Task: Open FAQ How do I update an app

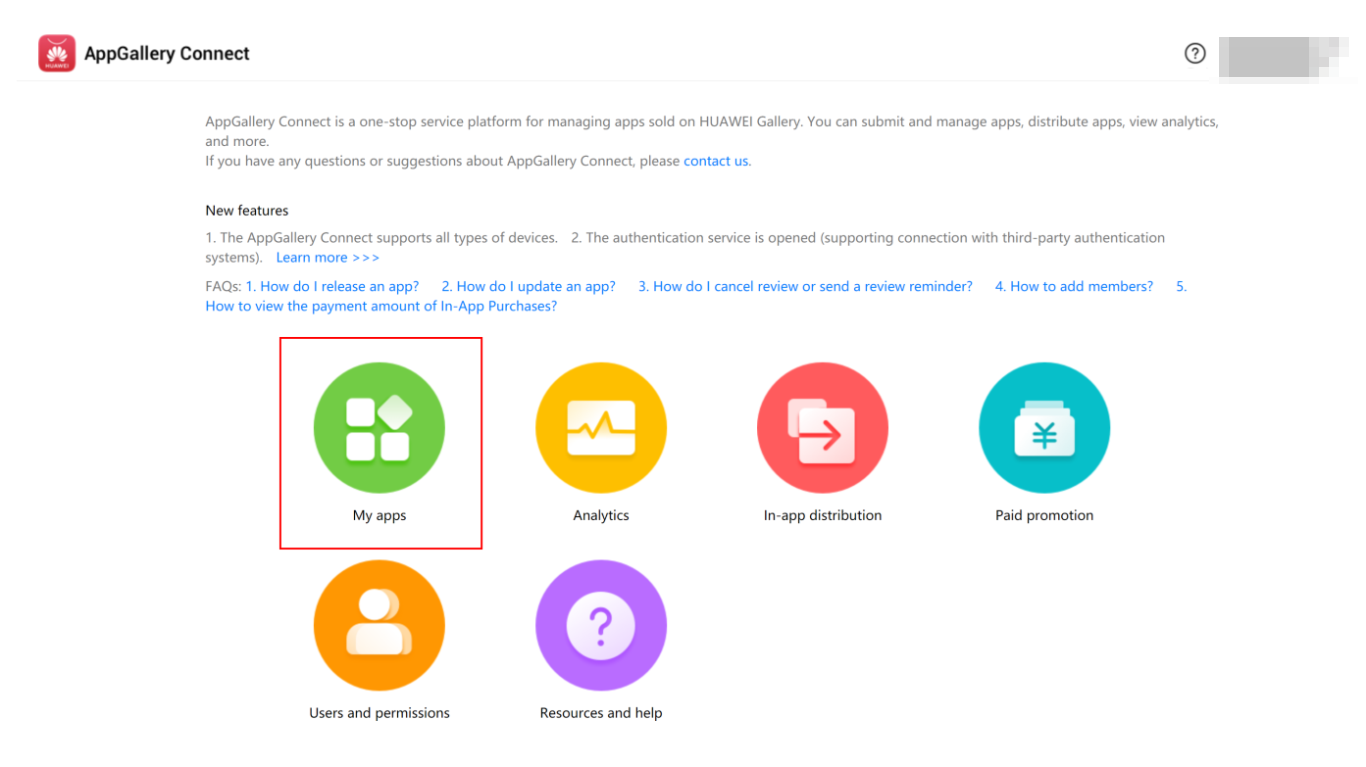Action: coord(529,286)
